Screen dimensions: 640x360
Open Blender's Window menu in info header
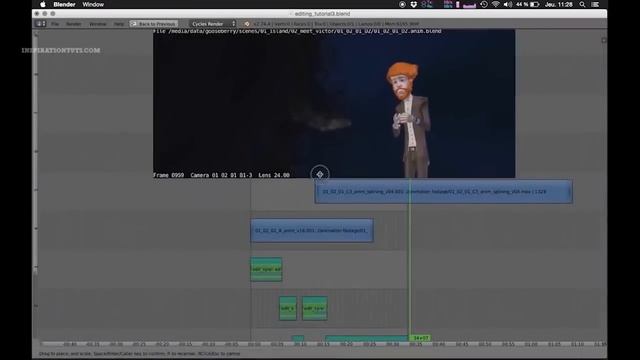point(98,24)
